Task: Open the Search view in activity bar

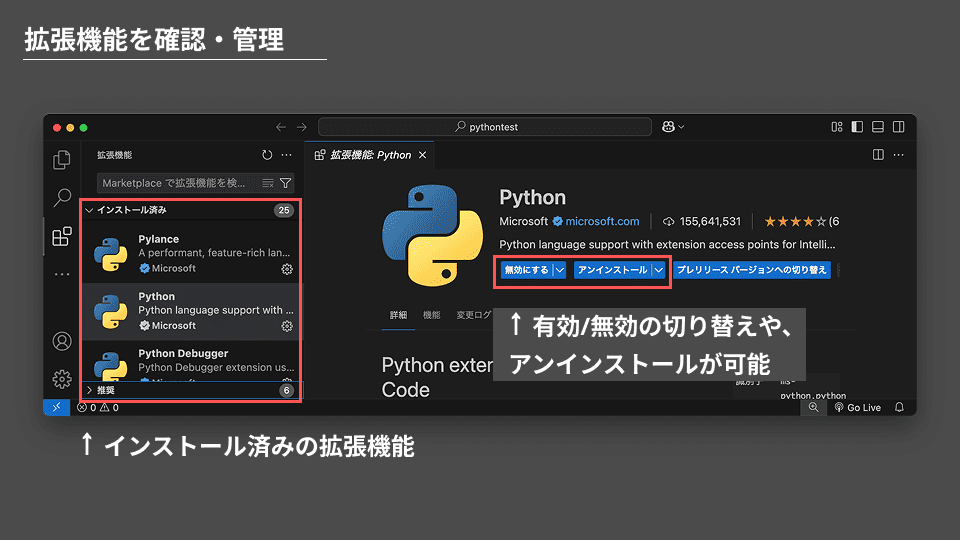Action: [x=62, y=198]
